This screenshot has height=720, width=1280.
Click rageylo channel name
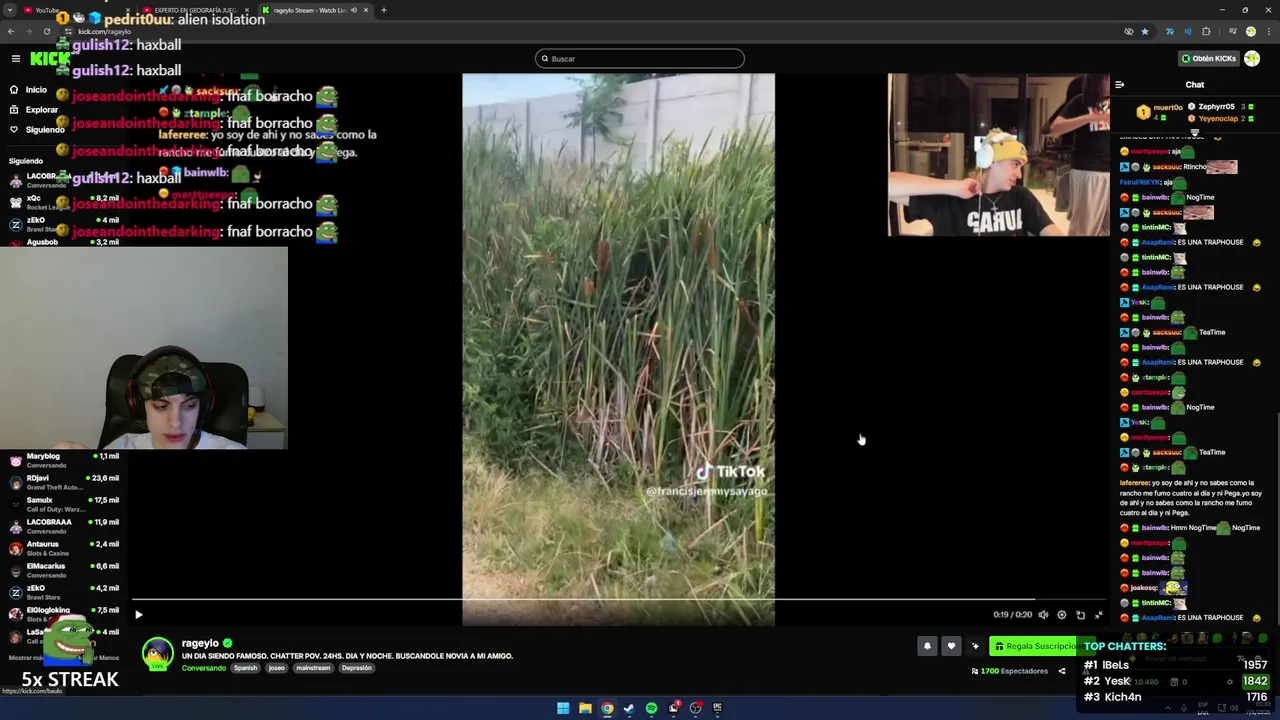200,643
